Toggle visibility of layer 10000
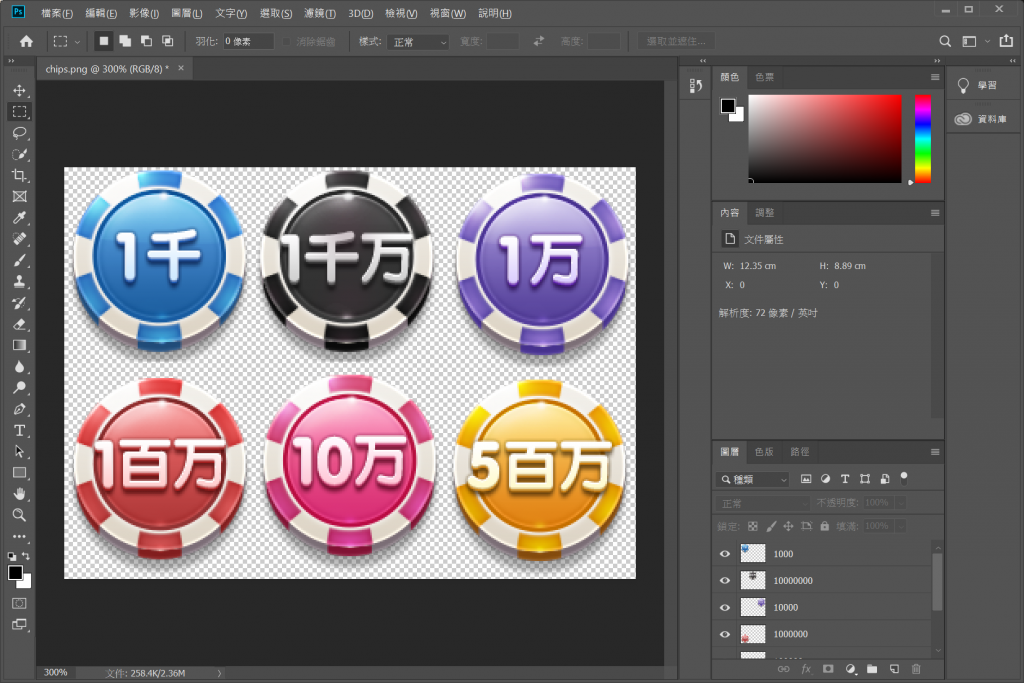Viewport: 1024px width, 683px height. (x=725, y=607)
